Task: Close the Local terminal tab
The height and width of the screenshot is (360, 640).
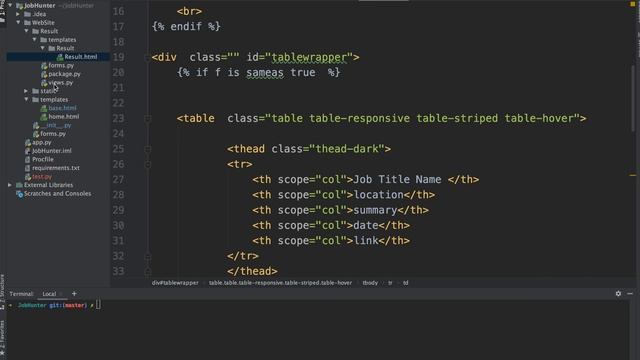Action: click(61, 294)
